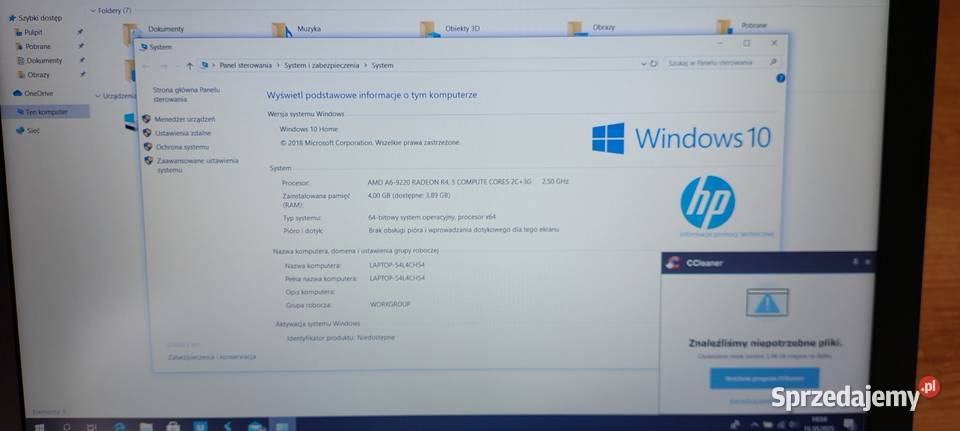
Task: Collapse the Foldery (7) group
Action: point(91,10)
